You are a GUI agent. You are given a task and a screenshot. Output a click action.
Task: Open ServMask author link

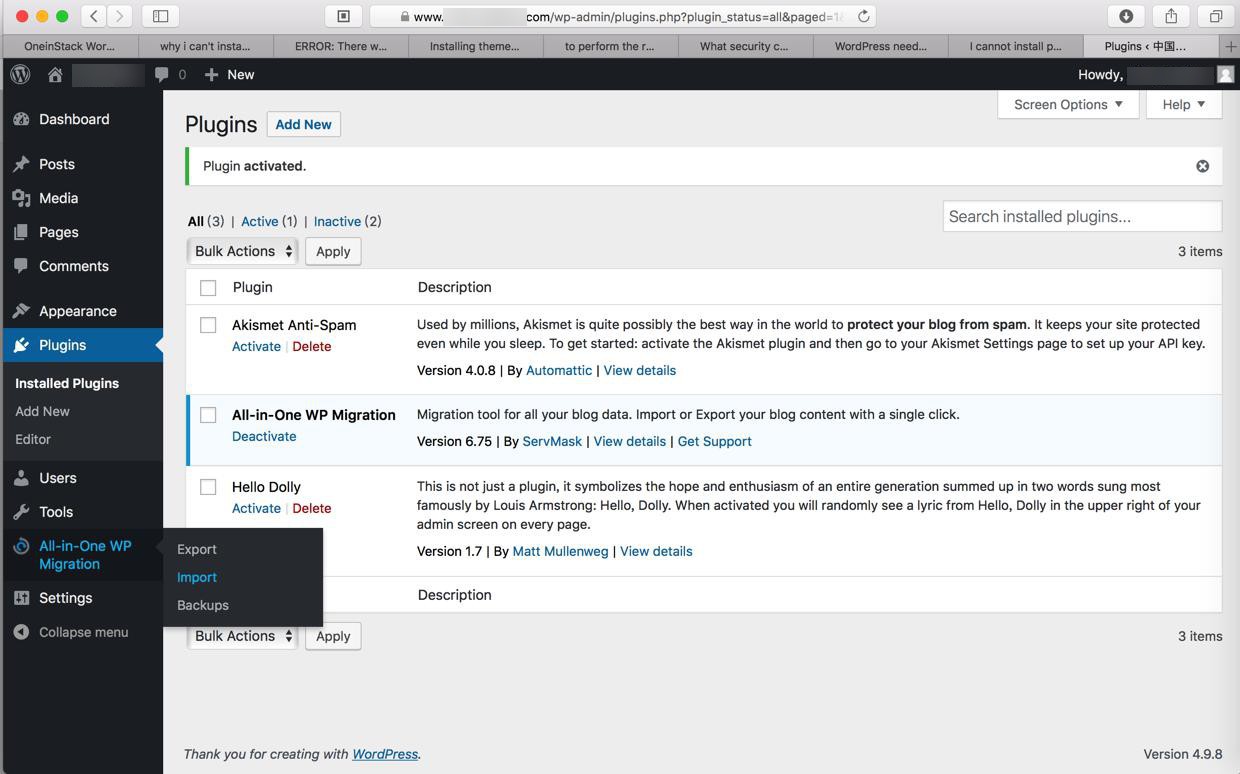point(552,441)
